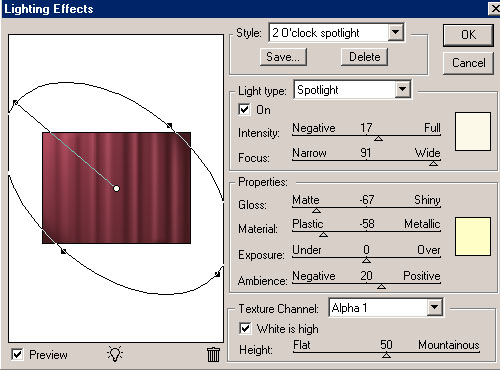Toggle White is high checkbox
The image size is (500, 370).
click(x=245, y=329)
